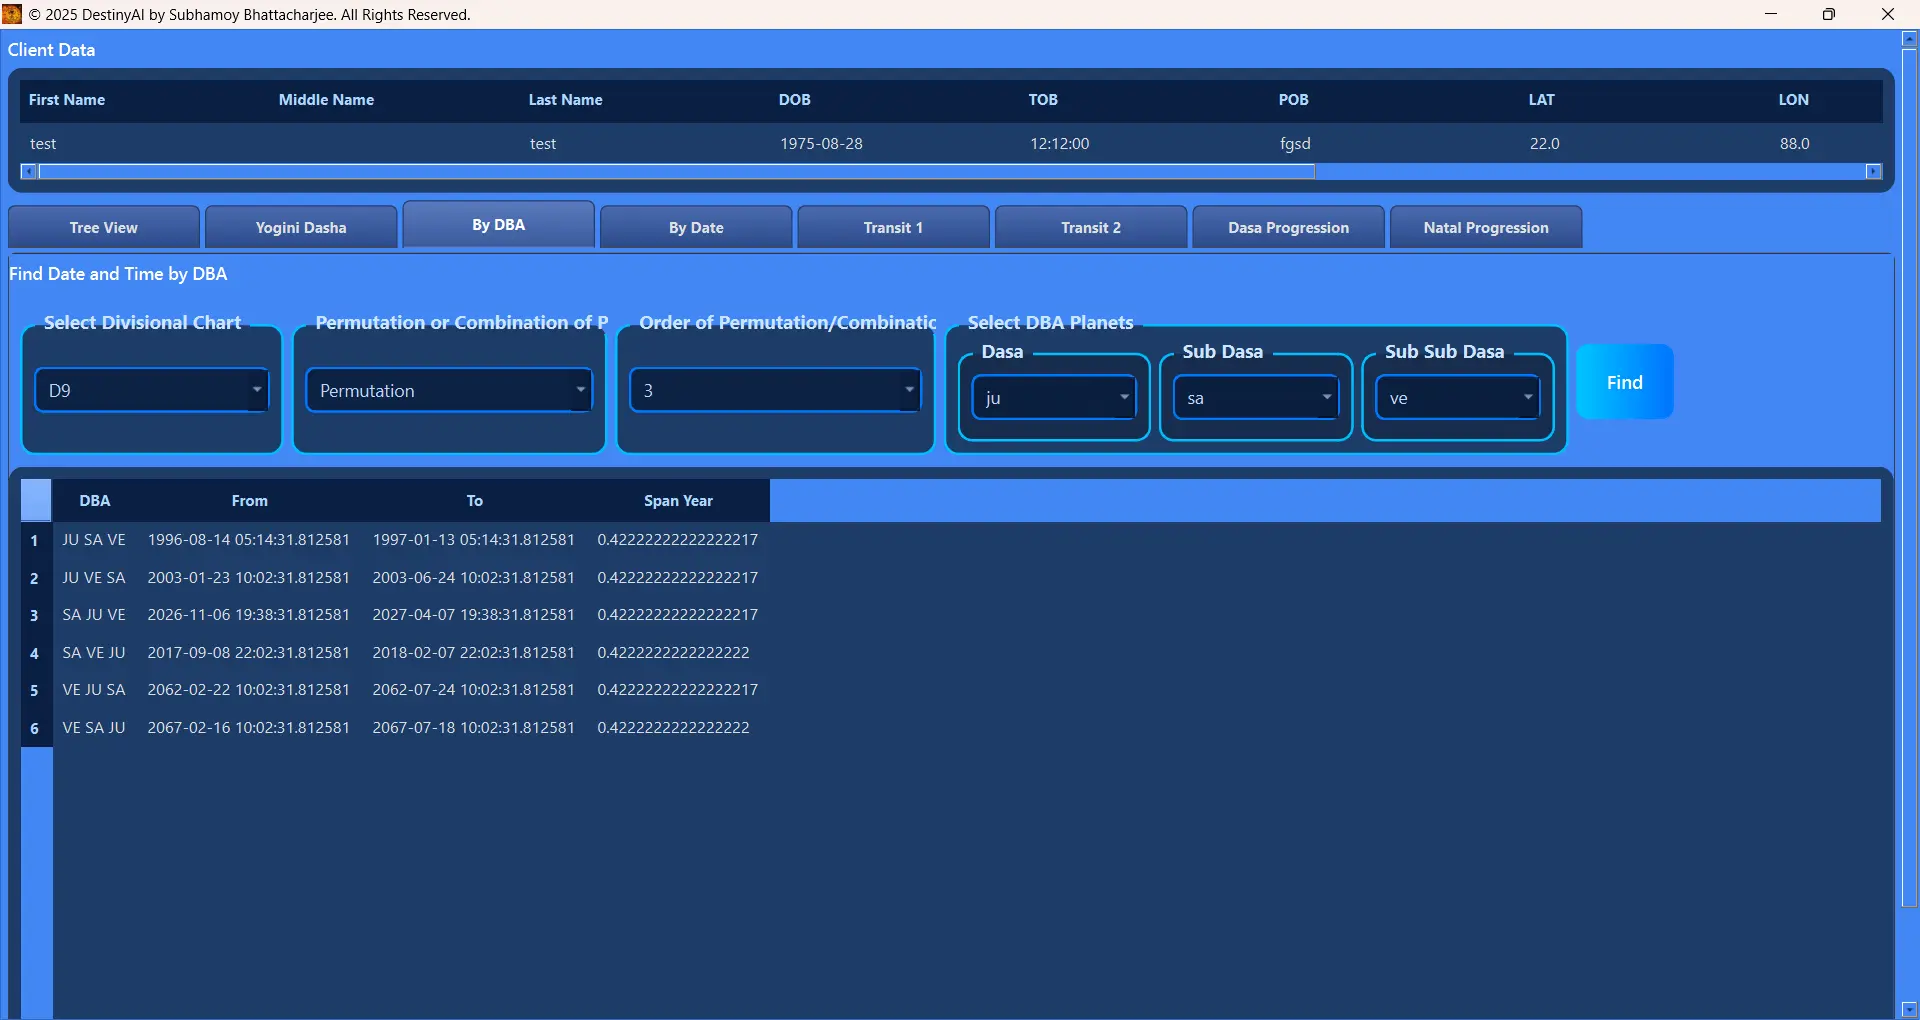The image size is (1920, 1020).
Task: Click the results table corner select-all cell
Action: pos(36,500)
